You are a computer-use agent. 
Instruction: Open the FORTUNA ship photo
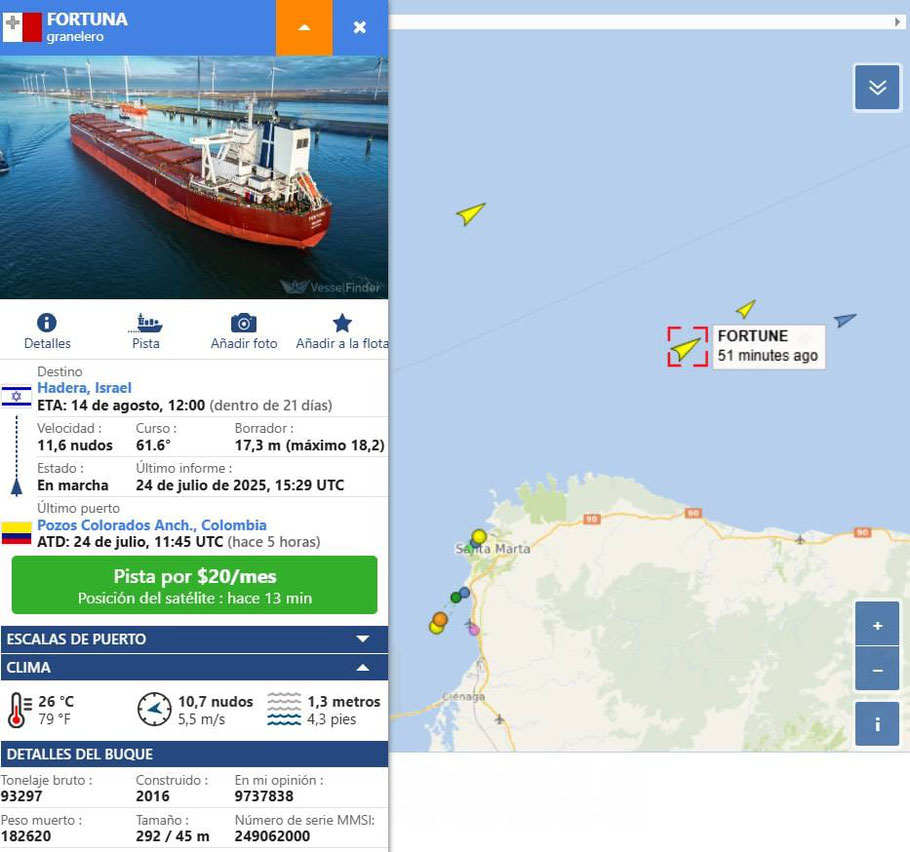(x=194, y=178)
